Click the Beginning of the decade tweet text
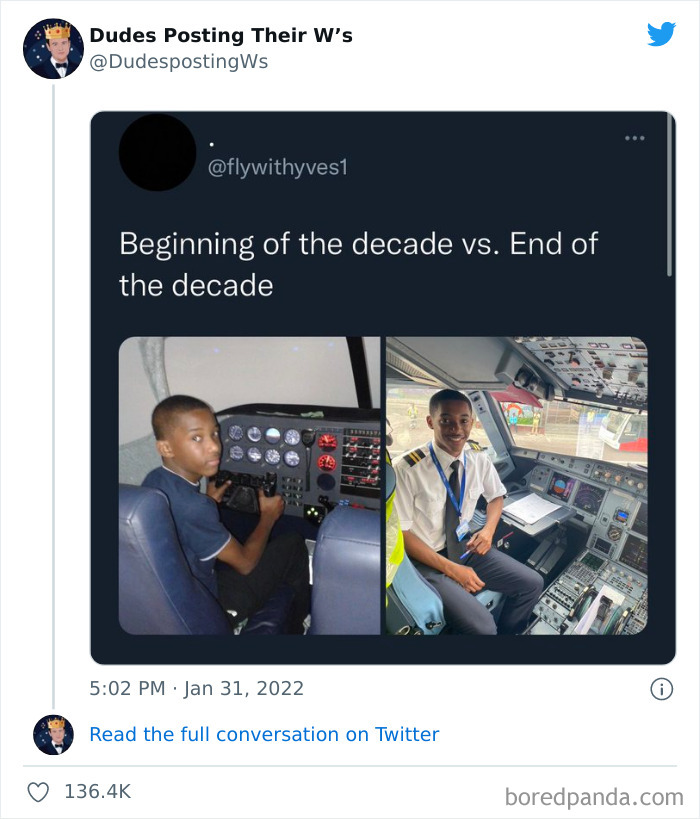Image resolution: width=700 pixels, height=819 pixels. pyautogui.click(x=358, y=264)
